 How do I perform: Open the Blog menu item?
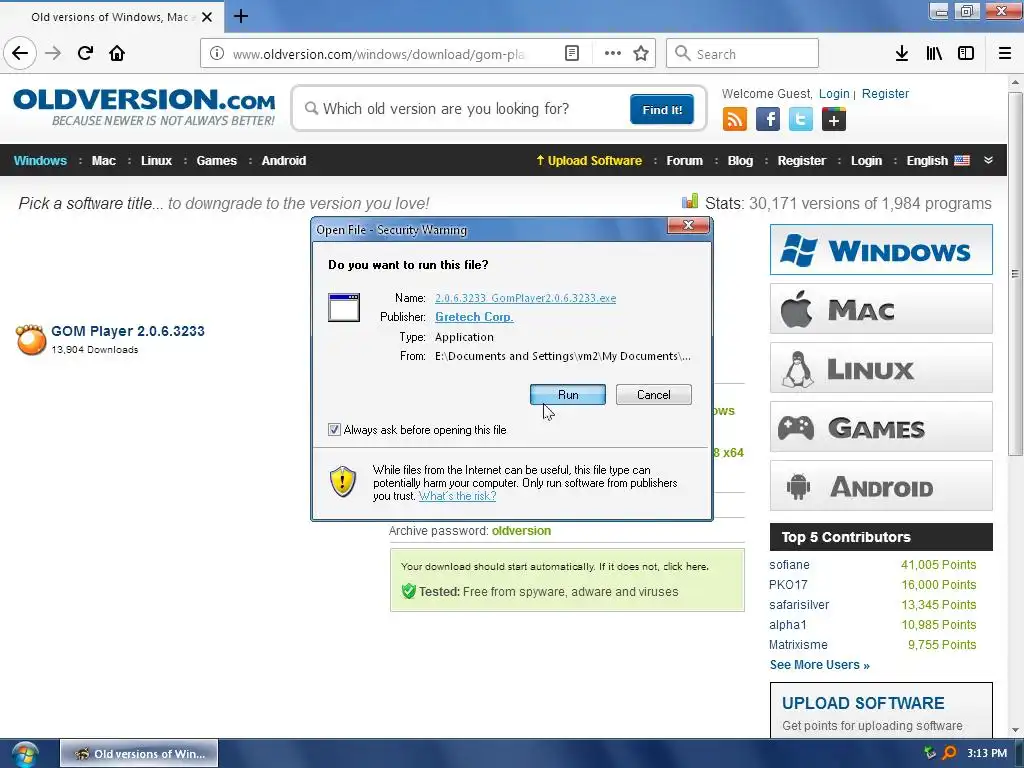coord(740,161)
